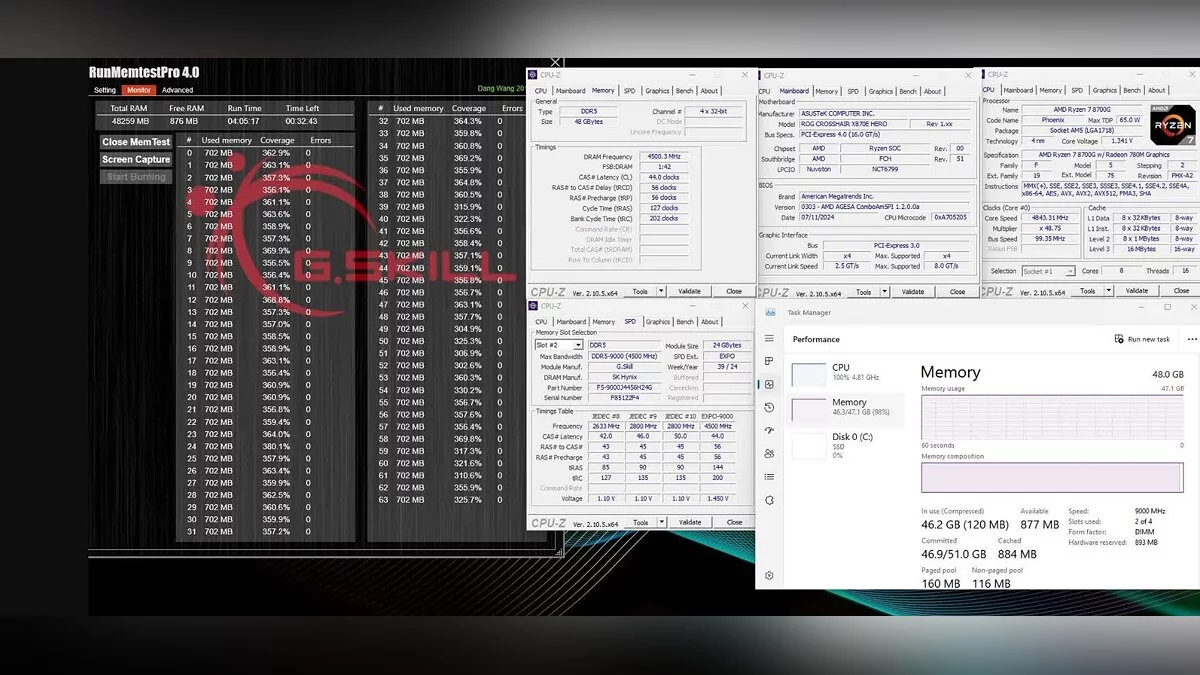Click the Ryzen 7 logo in CPU-Z

click(x=1171, y=125)
